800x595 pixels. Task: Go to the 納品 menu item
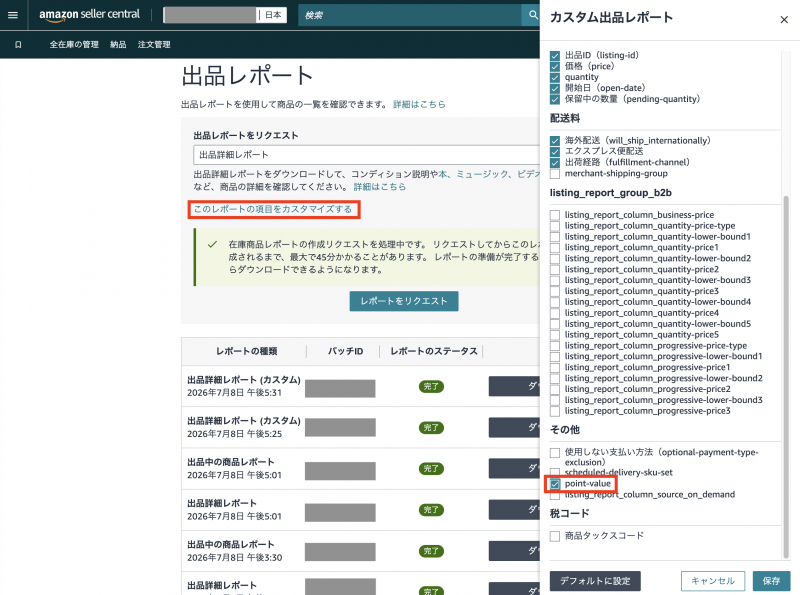click(118, 45)
